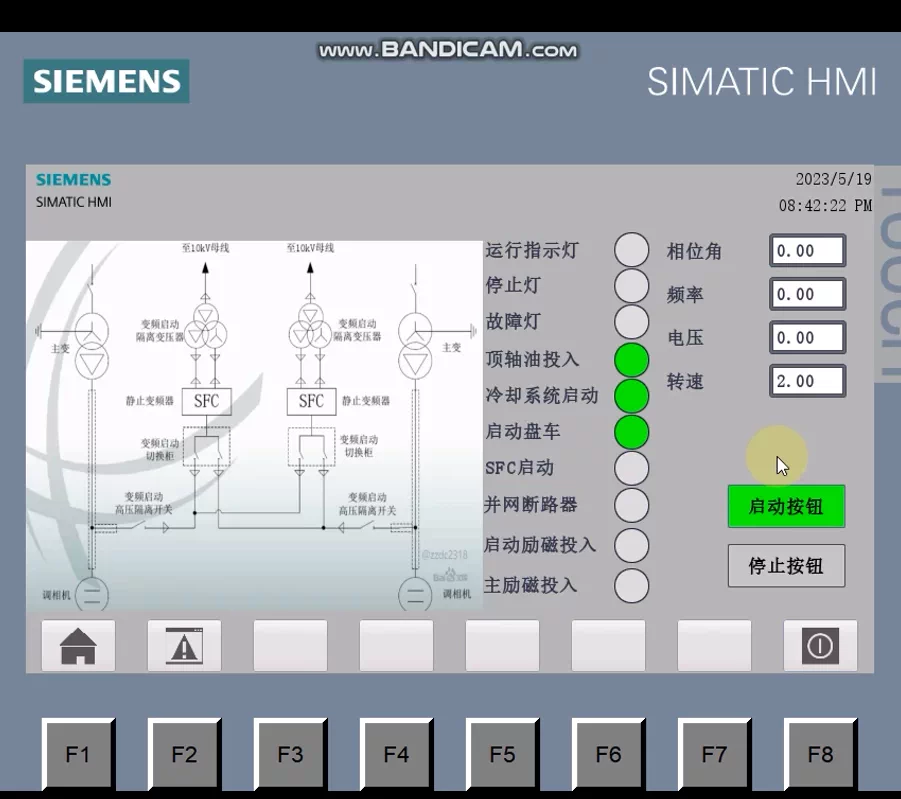Select the 频率 value field
This screenshot has width=901, height=799.
point(807,294)
